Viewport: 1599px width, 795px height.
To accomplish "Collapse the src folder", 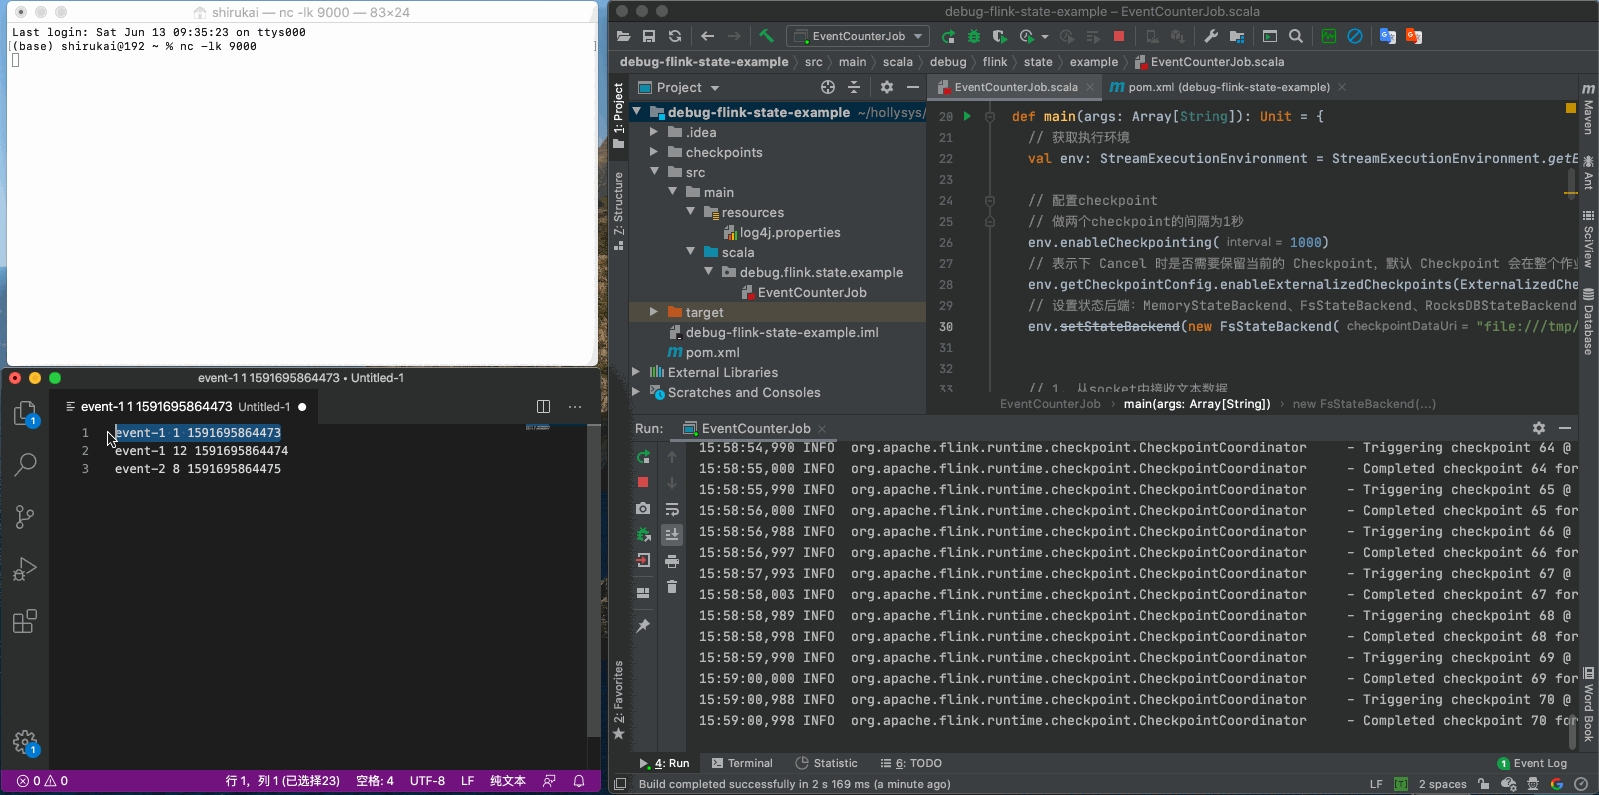I will point(654,172).
